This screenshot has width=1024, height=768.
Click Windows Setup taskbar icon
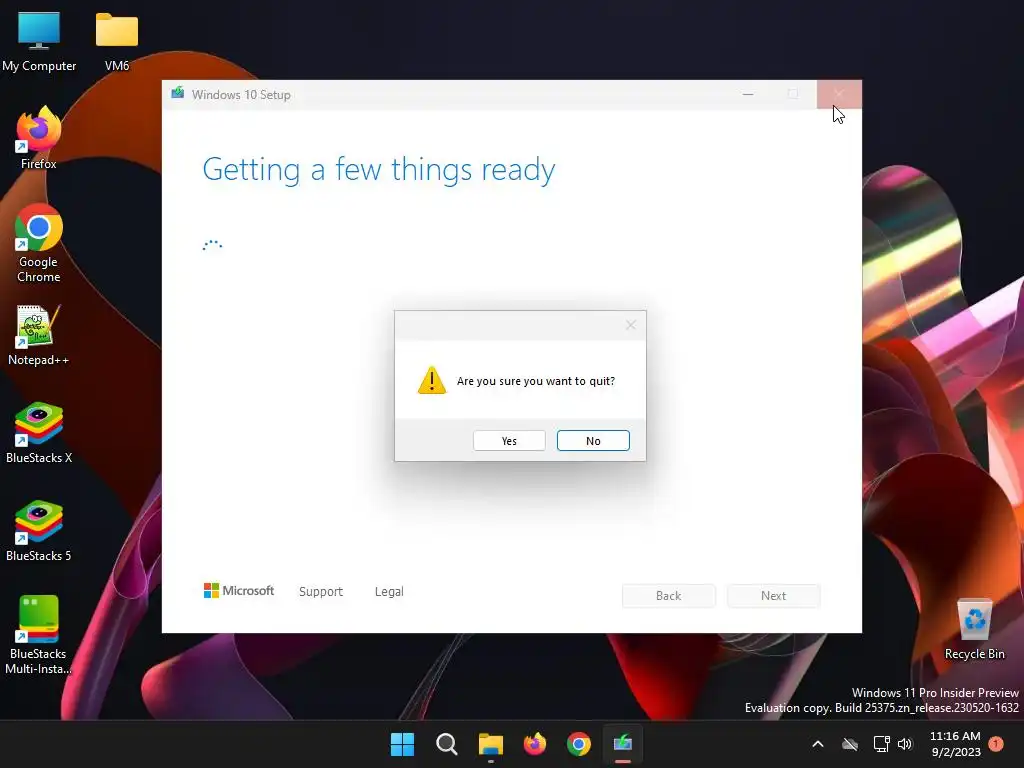623,744
